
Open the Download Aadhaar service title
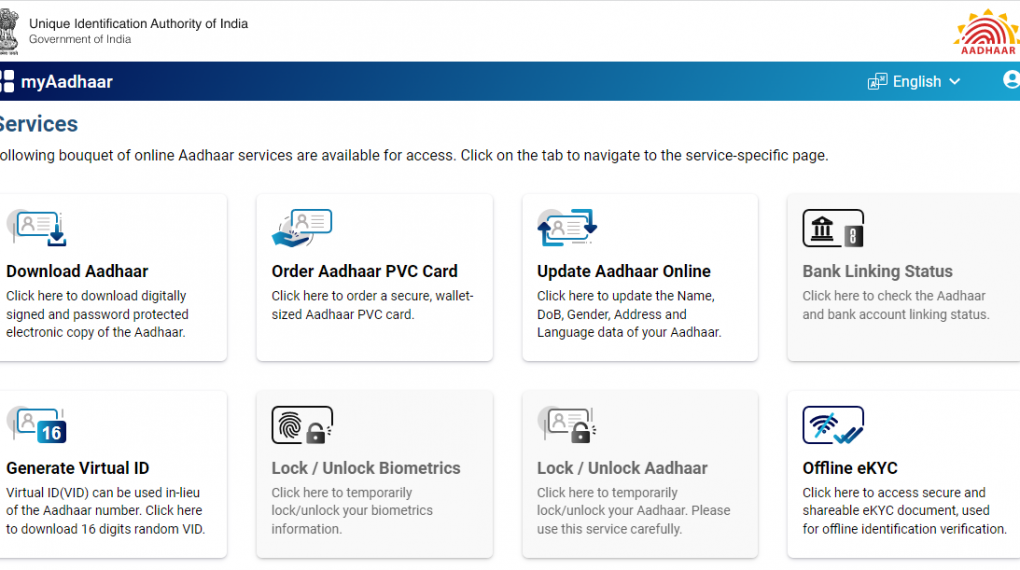tap(77, 271)
